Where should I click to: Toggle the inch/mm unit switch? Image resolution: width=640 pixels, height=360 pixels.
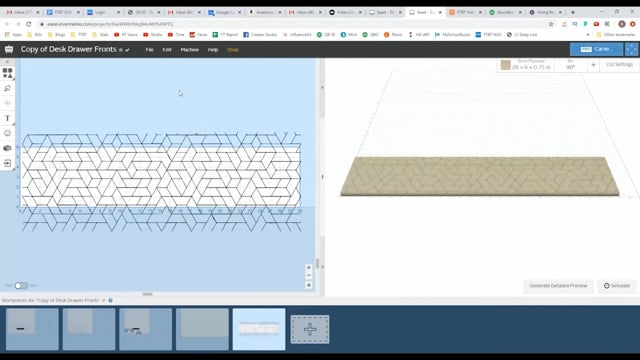pyautogui.click(x=21, y=286)
